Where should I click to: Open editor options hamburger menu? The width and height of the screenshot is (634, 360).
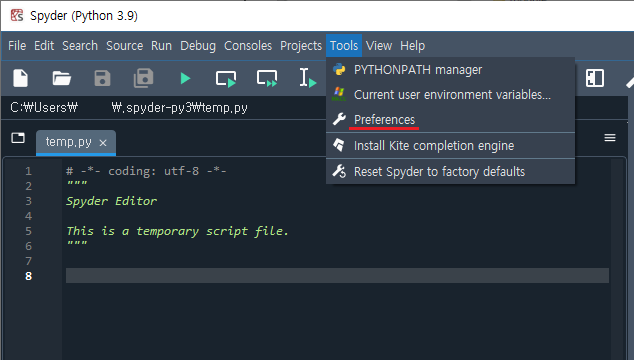click(x=610, y=138)
